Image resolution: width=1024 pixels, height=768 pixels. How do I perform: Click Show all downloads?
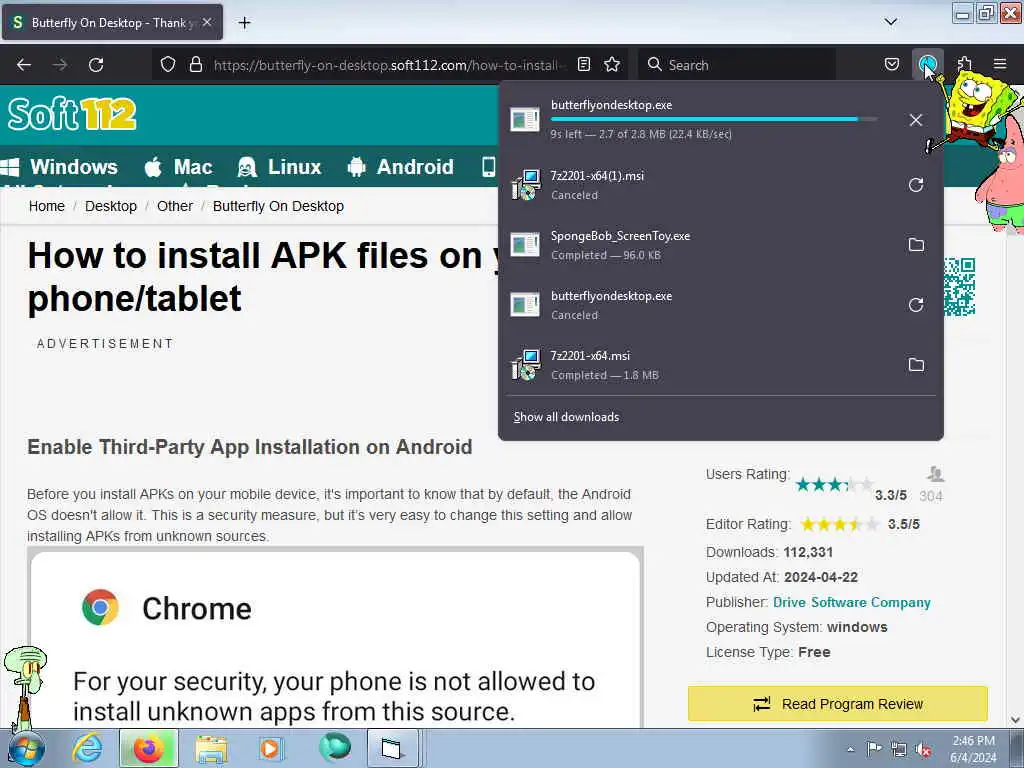566,417
